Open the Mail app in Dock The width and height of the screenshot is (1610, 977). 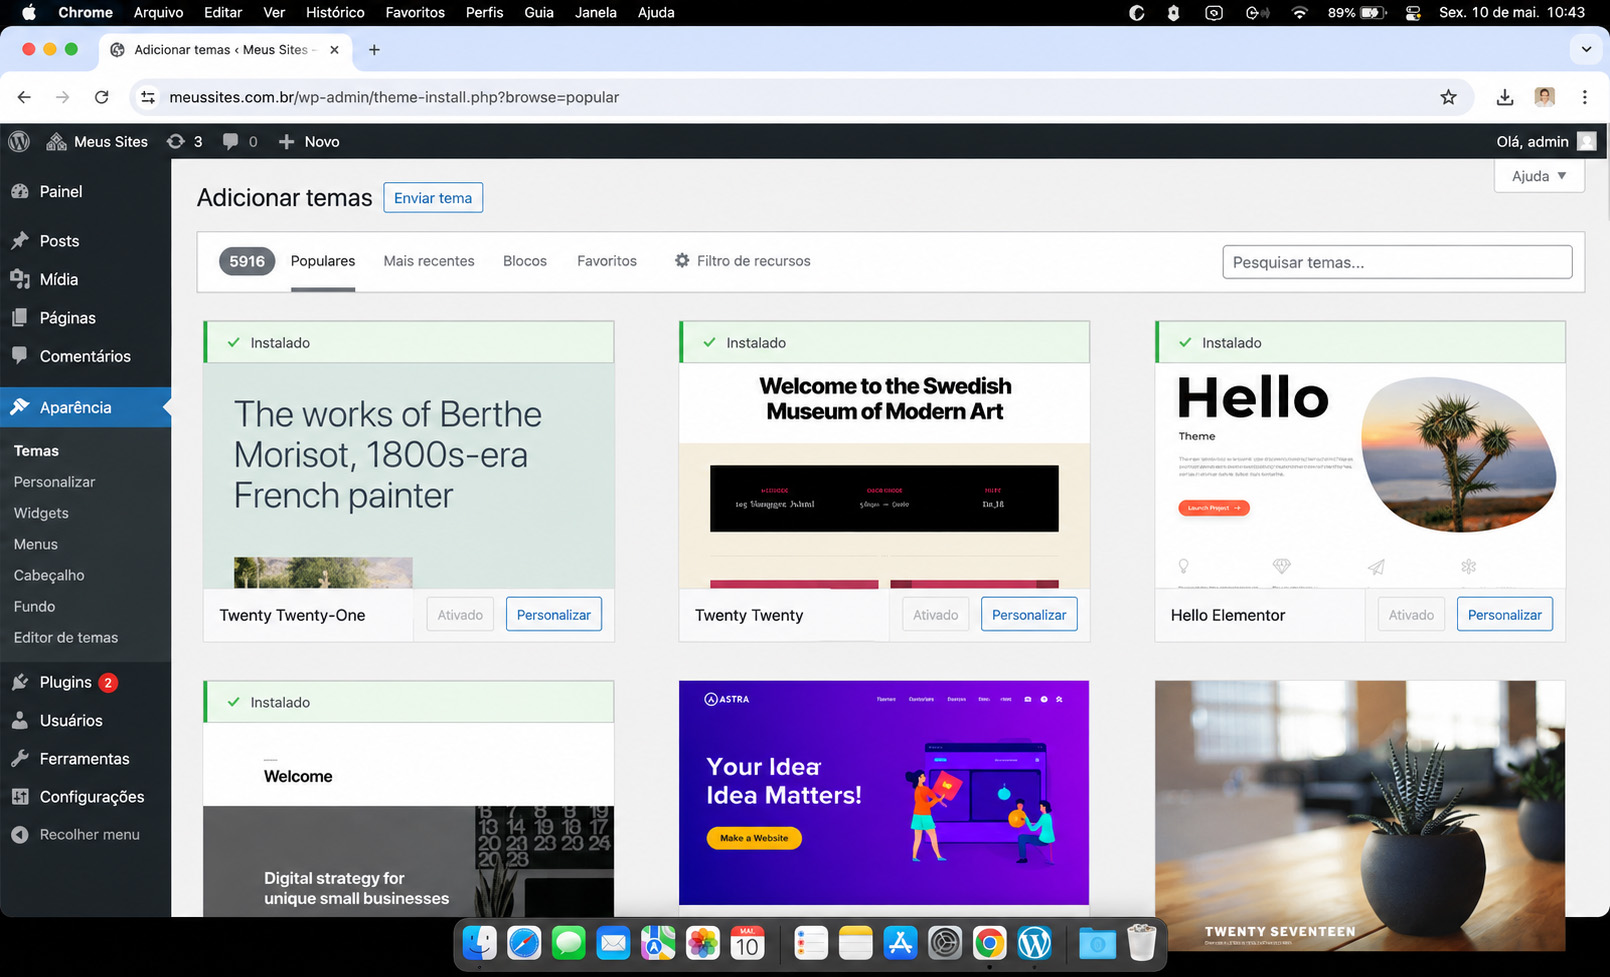click(x=613, y=943)
